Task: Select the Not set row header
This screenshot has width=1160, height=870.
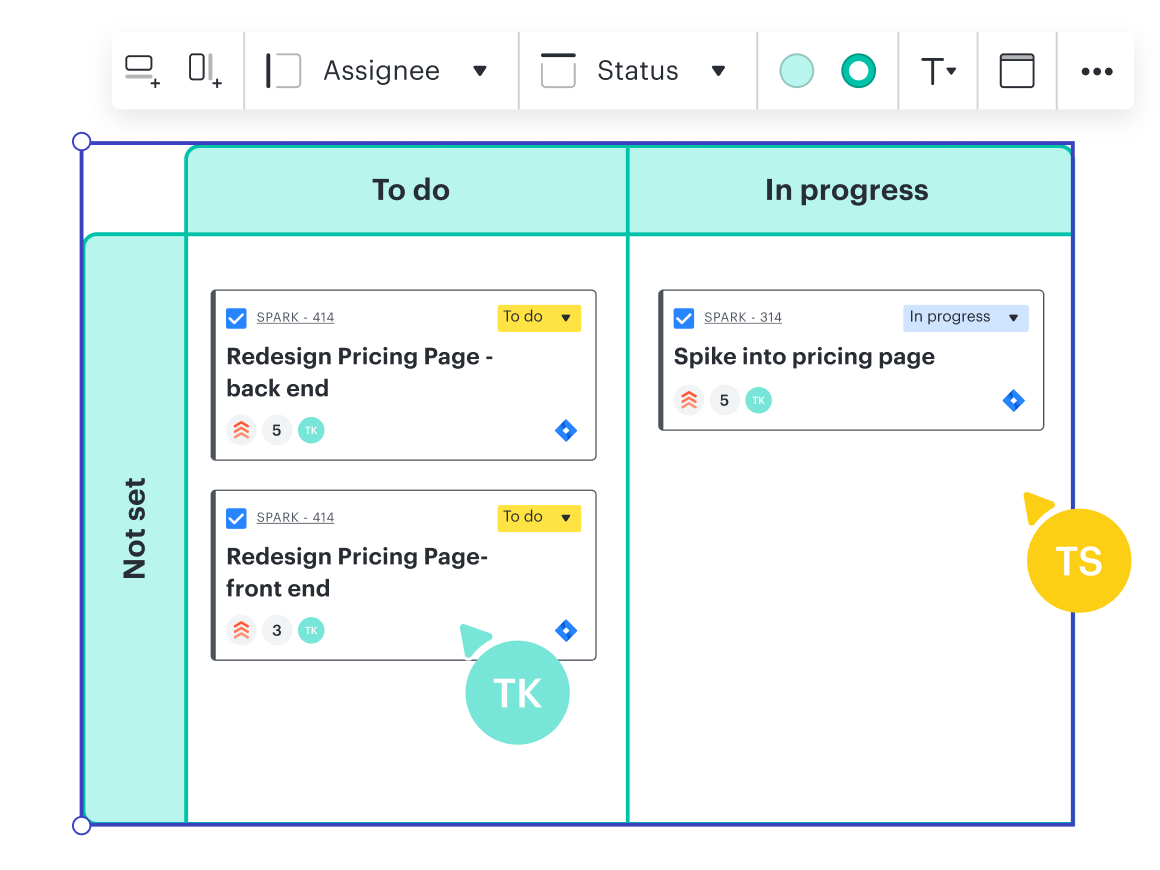Action: (134, 528)
